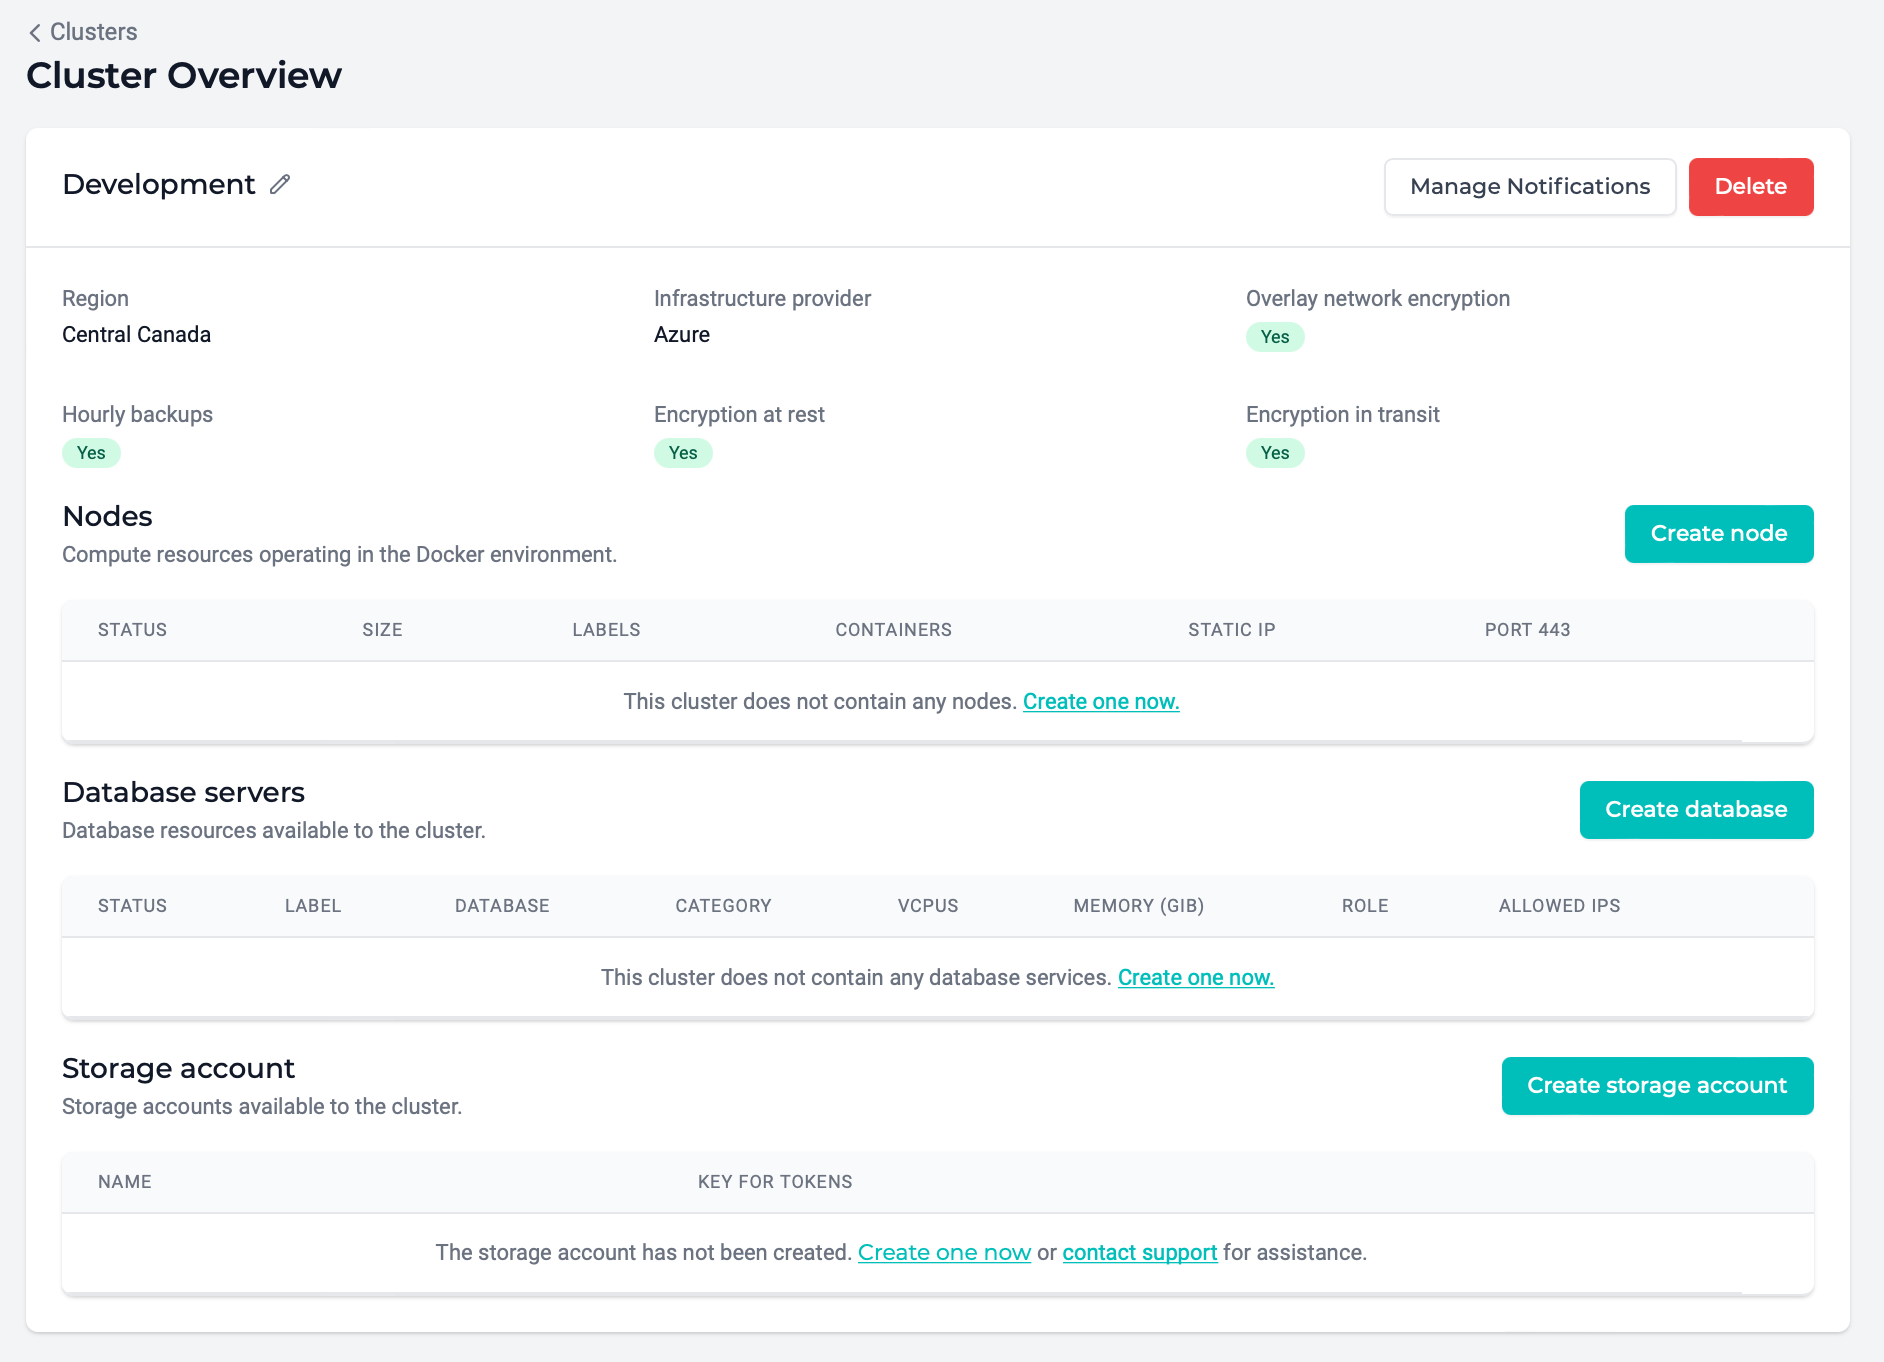Click the Create storage account button
This screenshot has height=1362, width=1884.
(1656, 1086)
